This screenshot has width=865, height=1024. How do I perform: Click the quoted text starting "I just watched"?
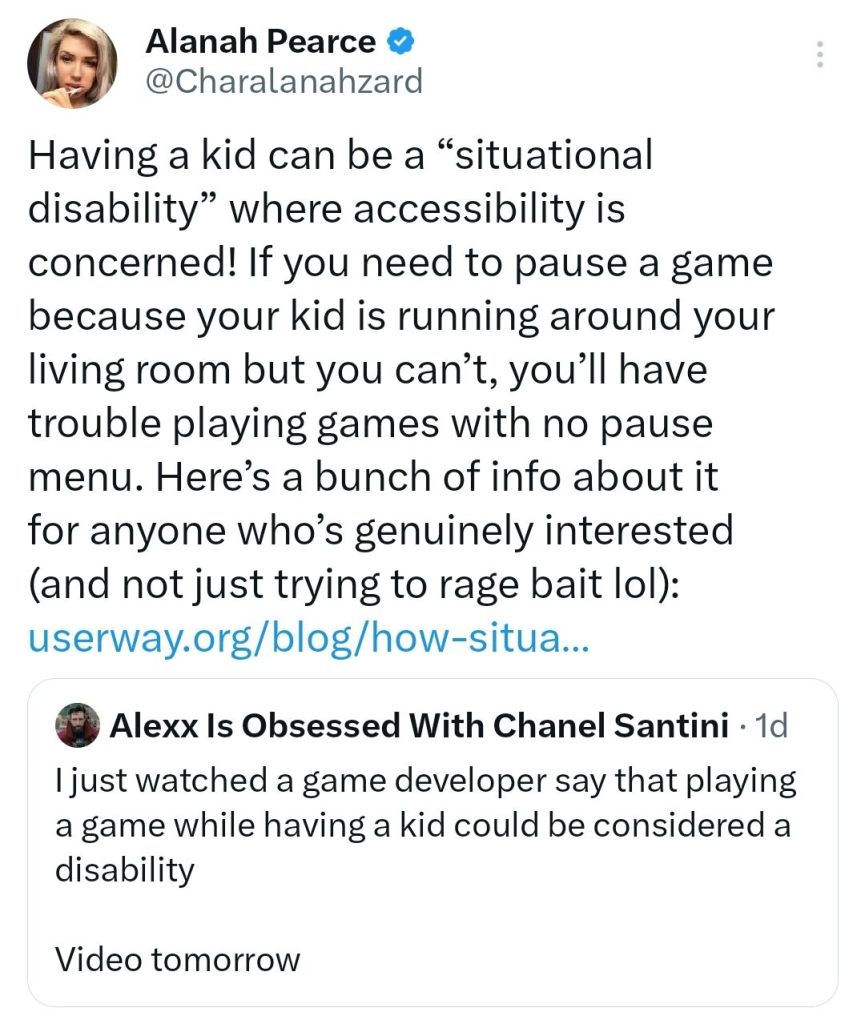click(x=425, y=781)
